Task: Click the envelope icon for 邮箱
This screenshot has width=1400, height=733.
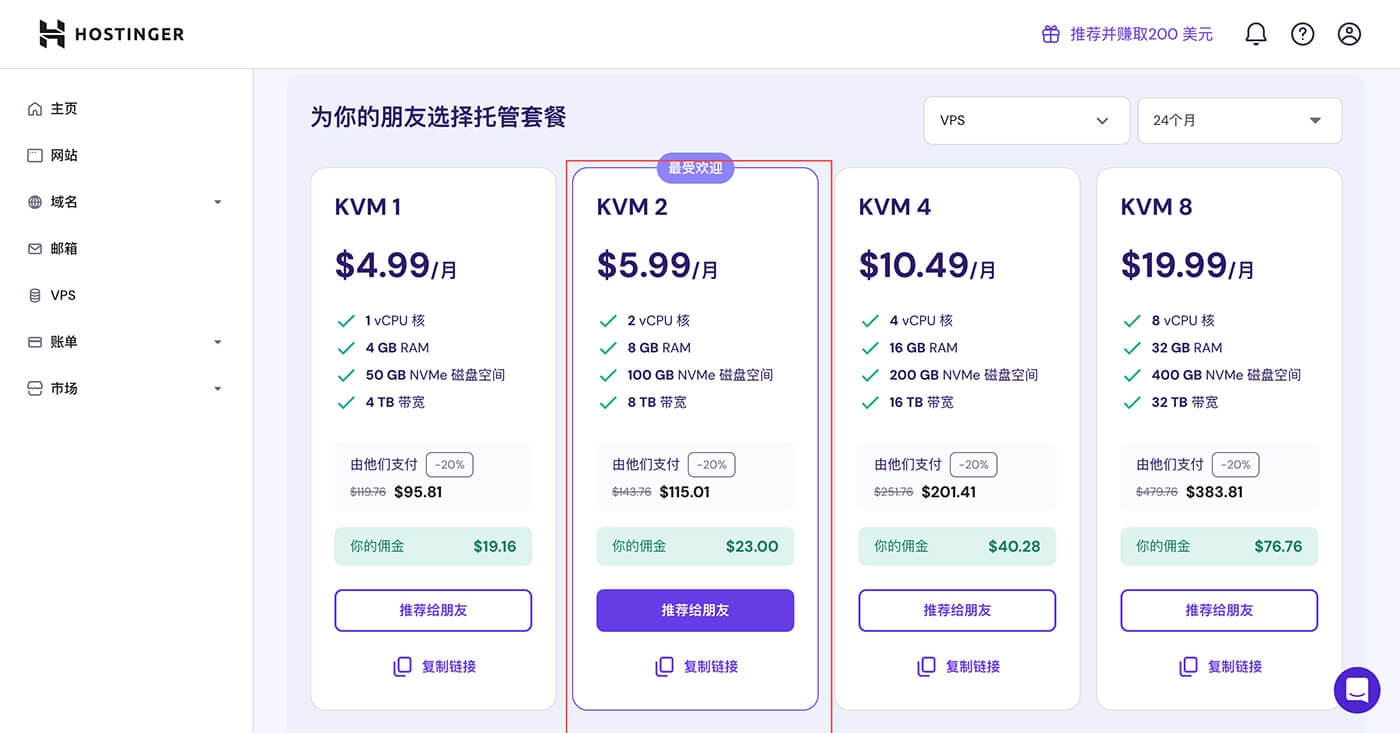Action: [35, 248]
